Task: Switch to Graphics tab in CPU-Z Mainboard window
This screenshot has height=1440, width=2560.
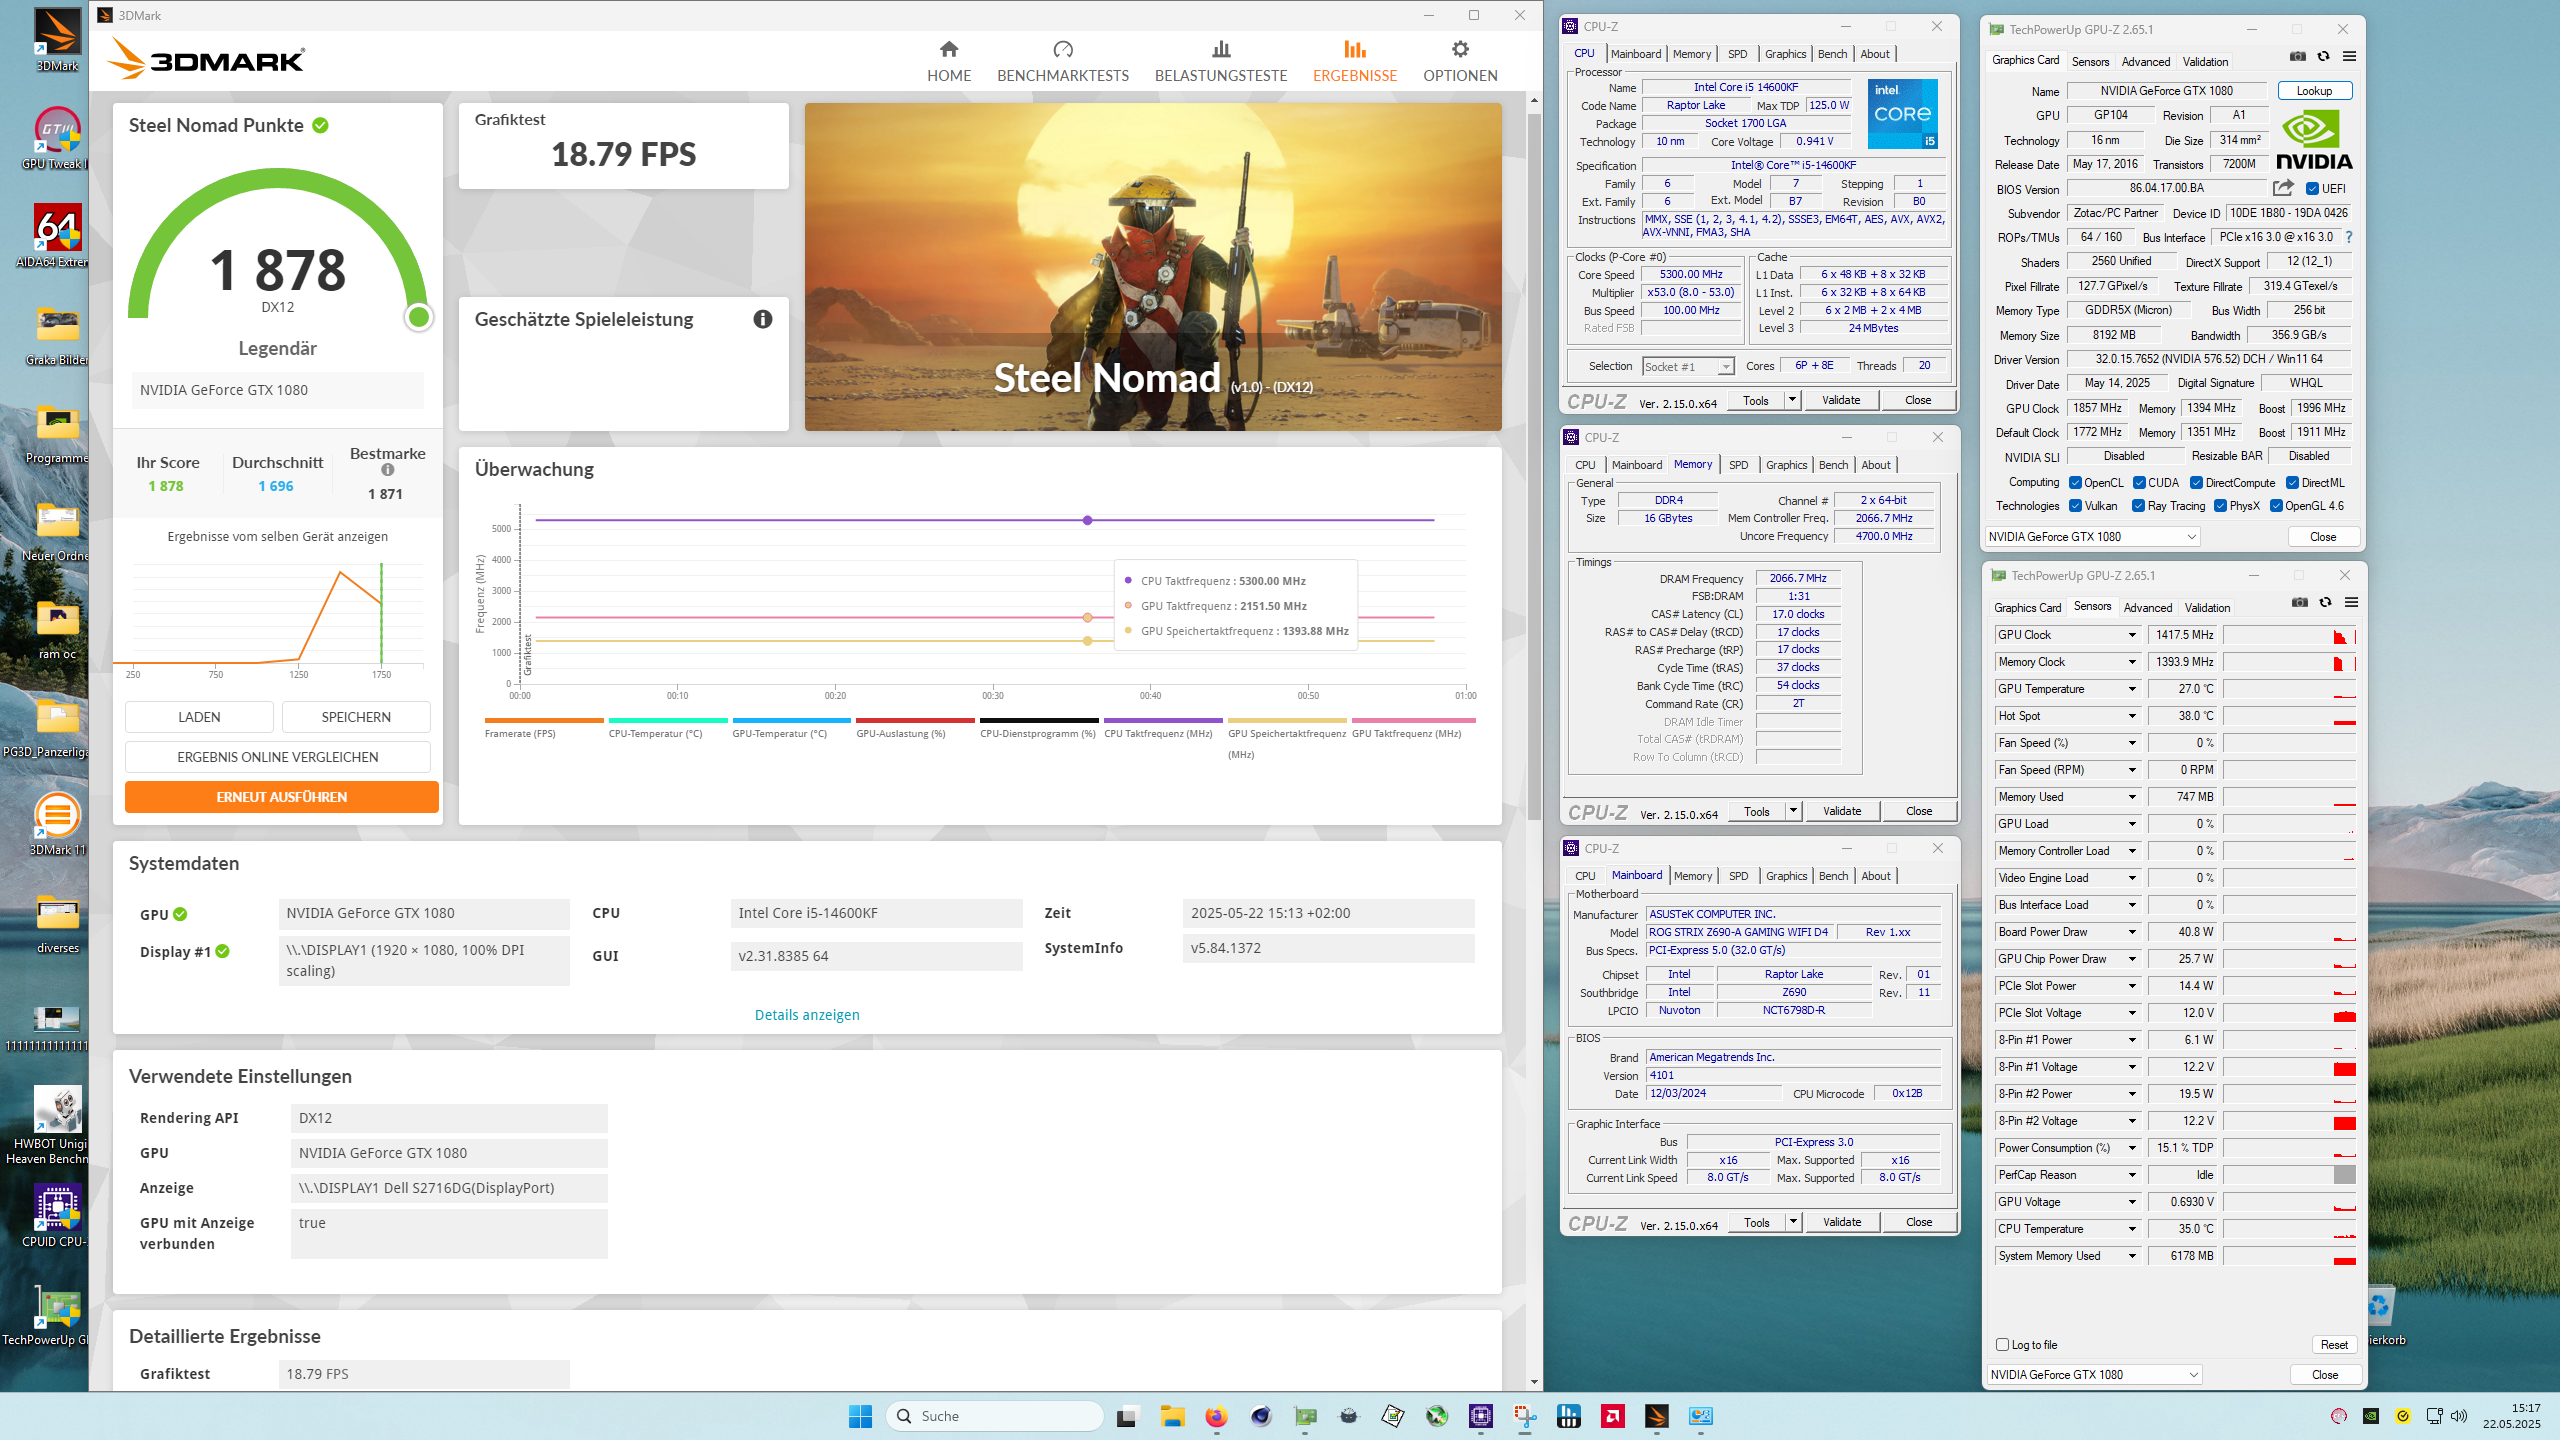Action: (x=1786, y=876)
